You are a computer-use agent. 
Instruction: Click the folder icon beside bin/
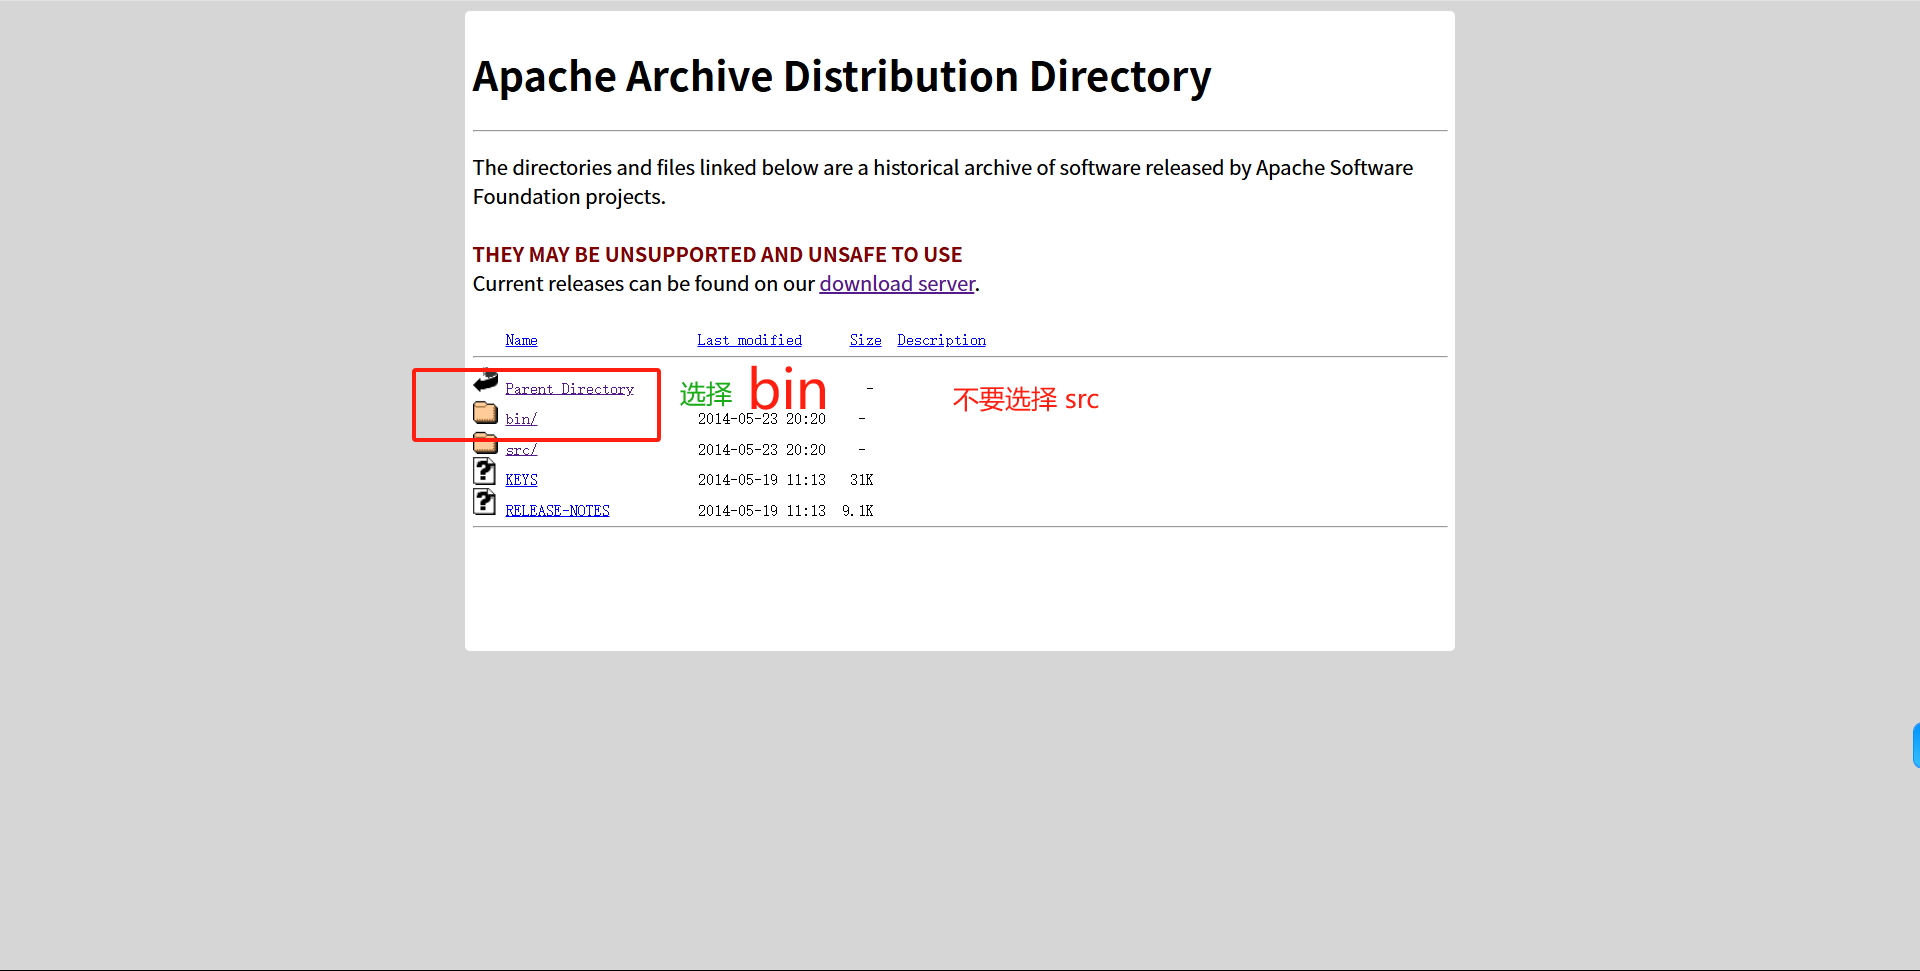486,412
